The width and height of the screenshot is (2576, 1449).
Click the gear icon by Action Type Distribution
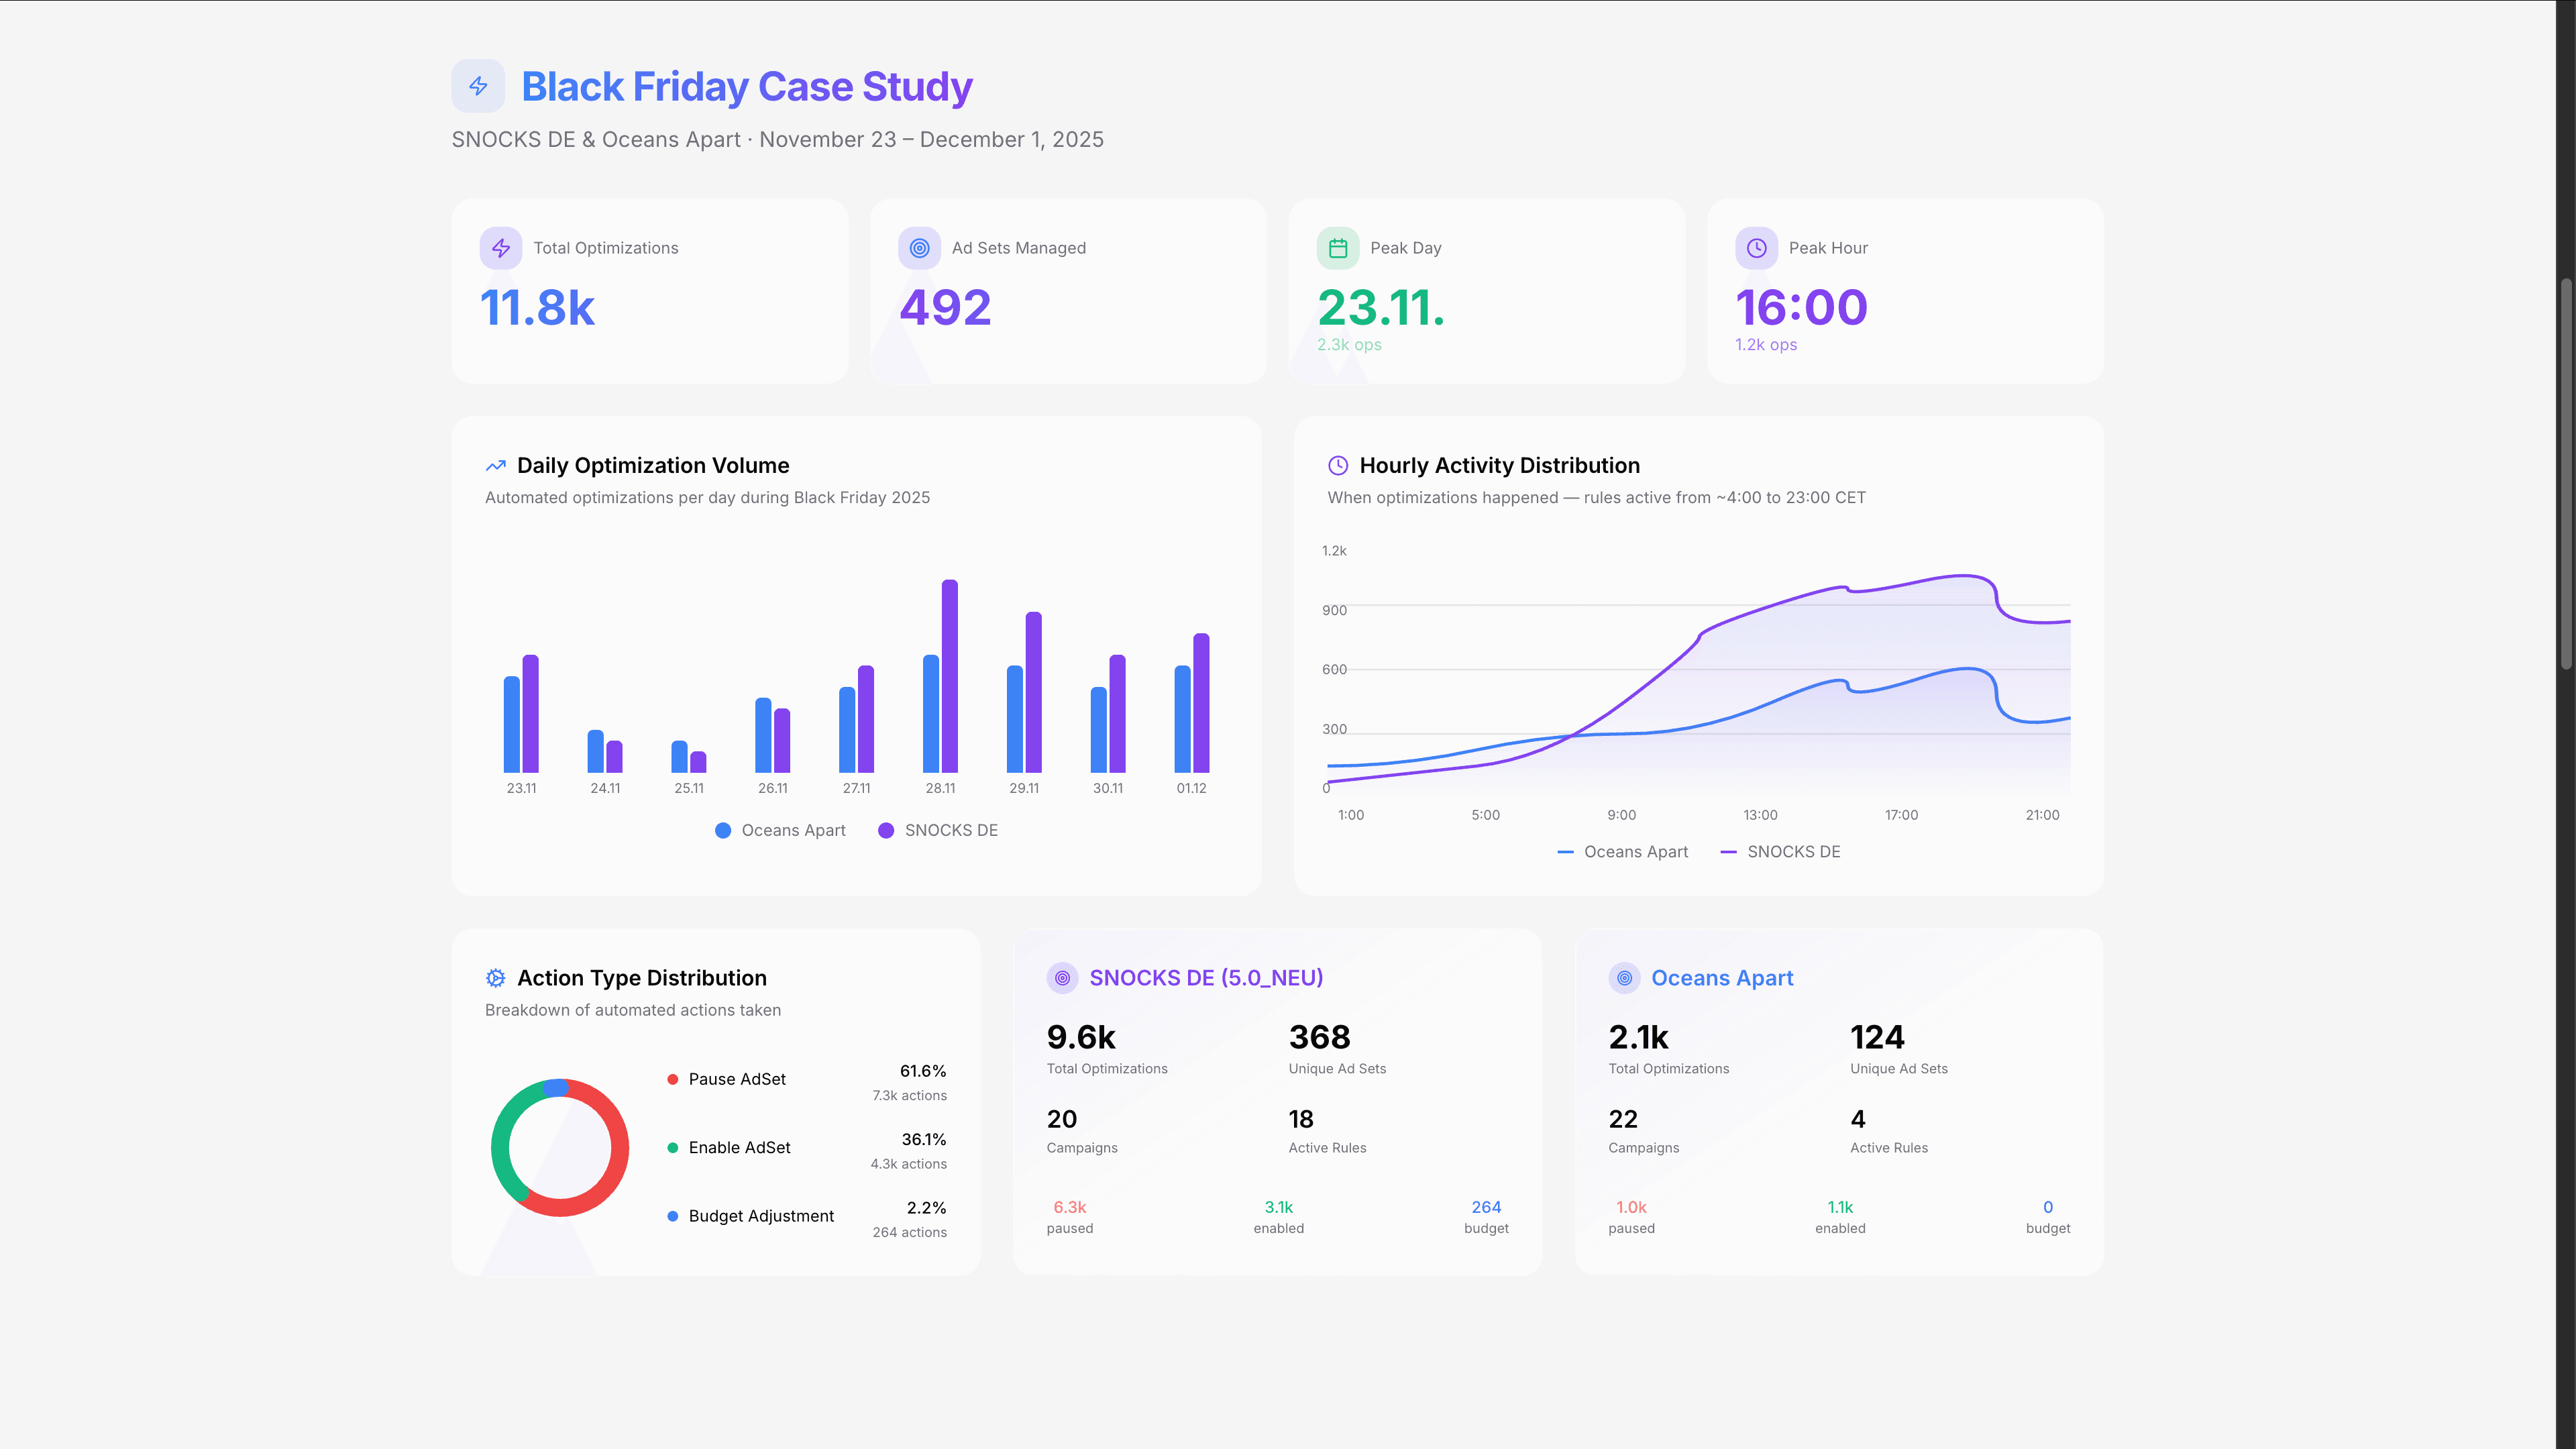click(495, 978)
